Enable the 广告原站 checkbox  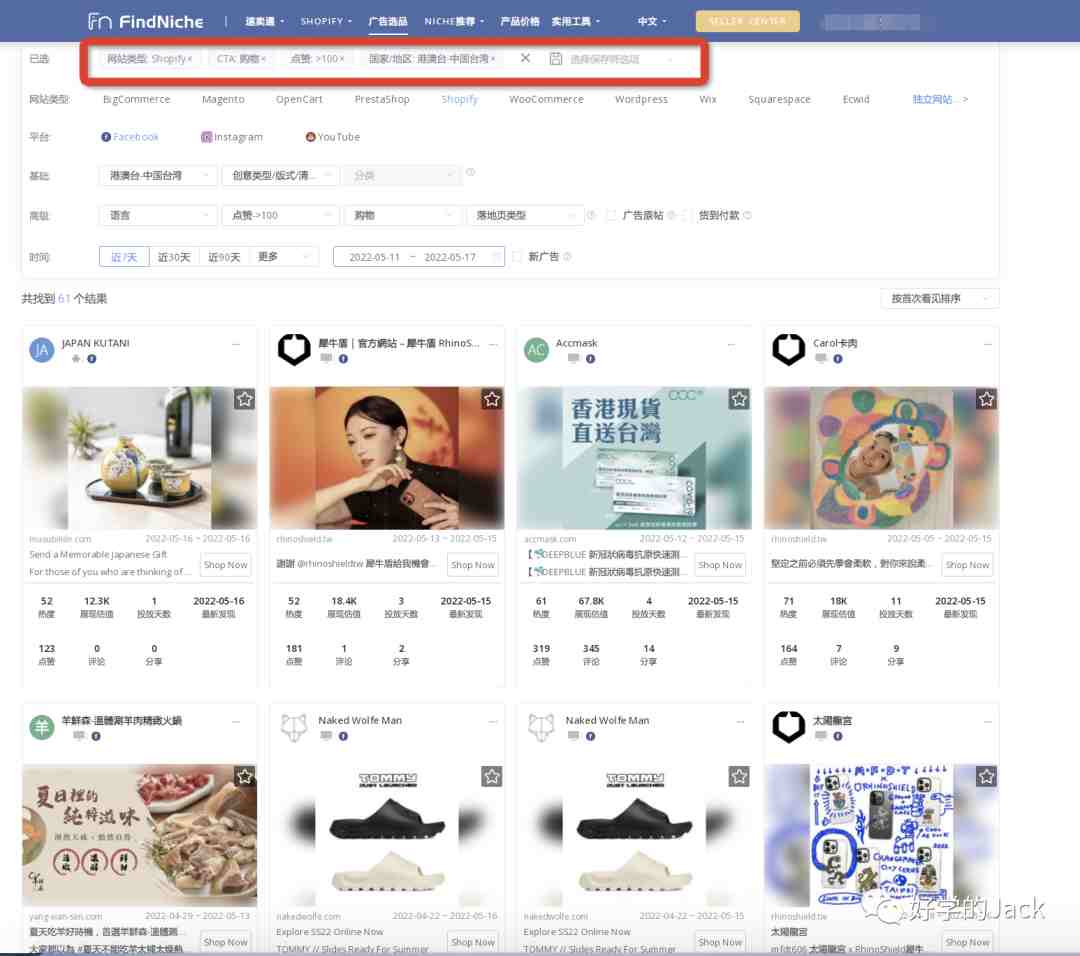(x=611, y=216)
